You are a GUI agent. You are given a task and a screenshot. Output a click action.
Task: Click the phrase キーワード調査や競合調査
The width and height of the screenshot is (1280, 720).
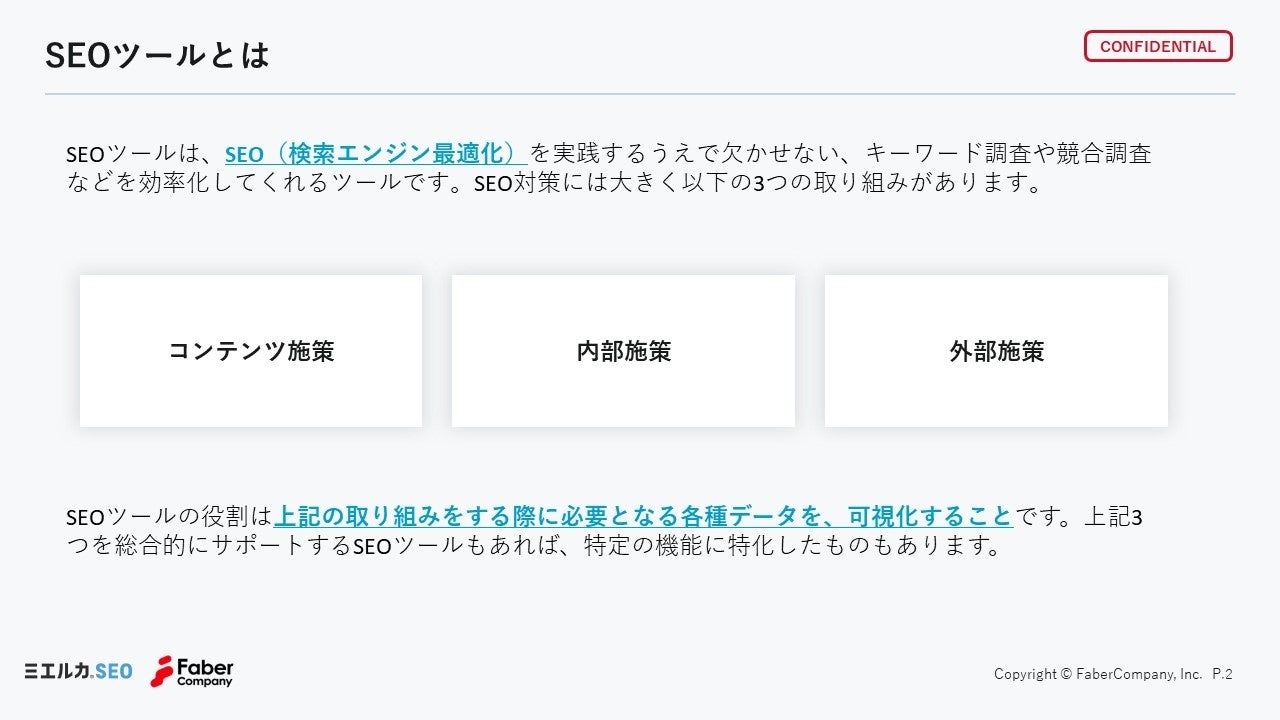pyautogui.click(x=1008, y=154)
